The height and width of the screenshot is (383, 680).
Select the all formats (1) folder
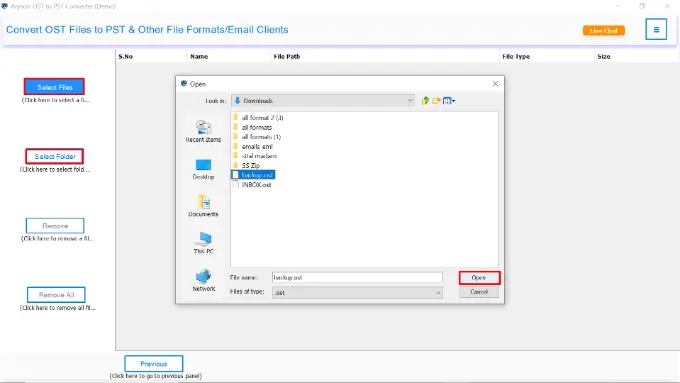[x=257, y=137]
